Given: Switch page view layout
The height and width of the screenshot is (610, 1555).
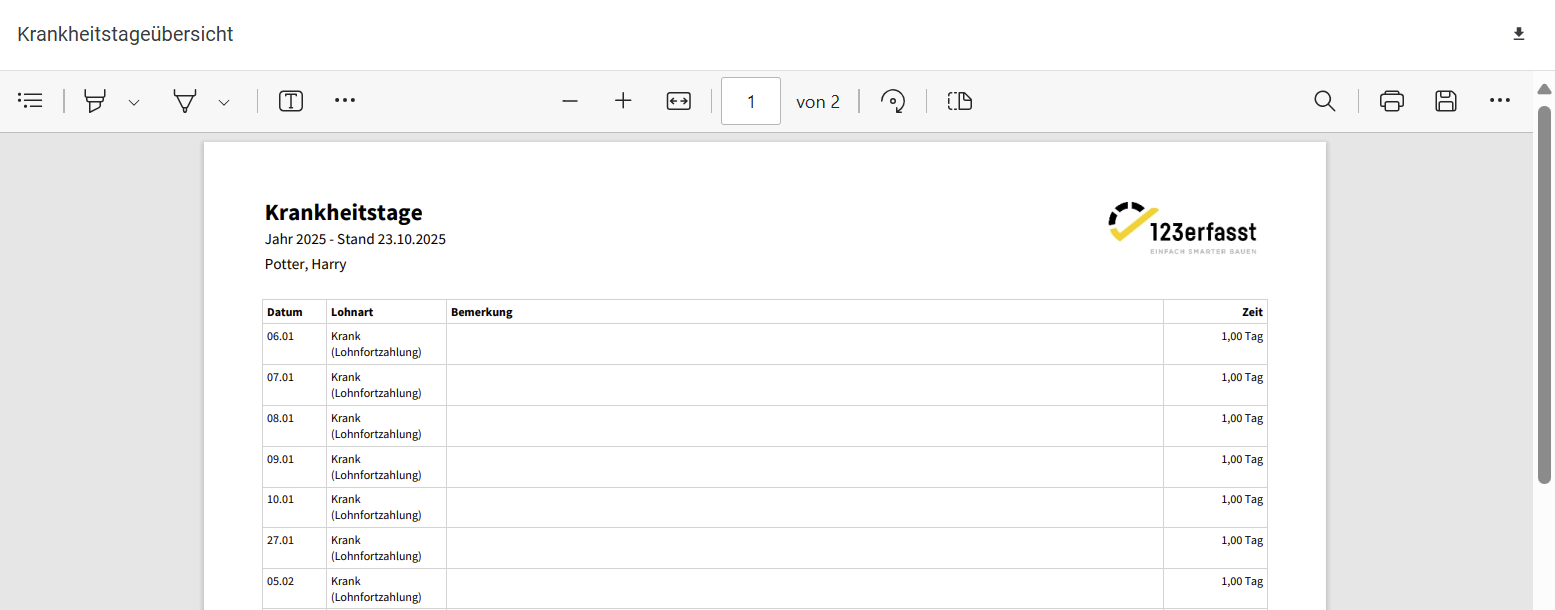Looking at the screenshot, I should point(960,101).
